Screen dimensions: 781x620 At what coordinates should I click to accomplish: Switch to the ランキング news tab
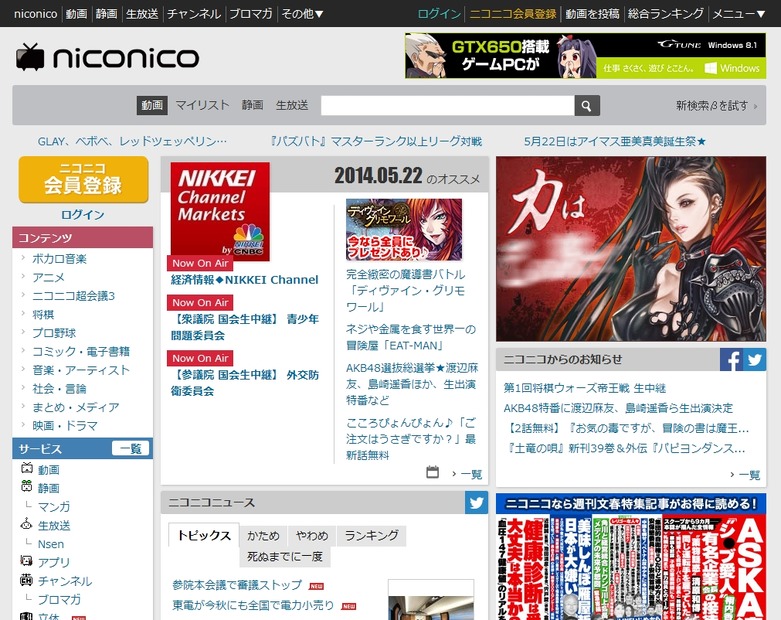coord(372,536)
